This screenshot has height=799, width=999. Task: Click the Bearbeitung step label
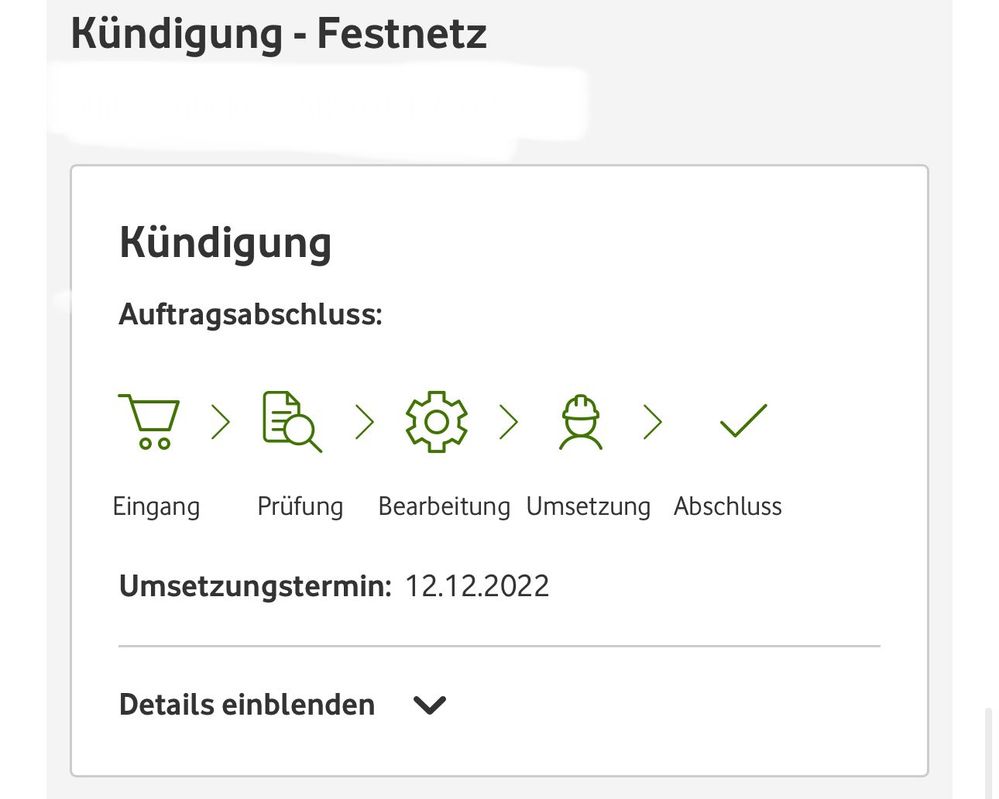pos(444,506)
